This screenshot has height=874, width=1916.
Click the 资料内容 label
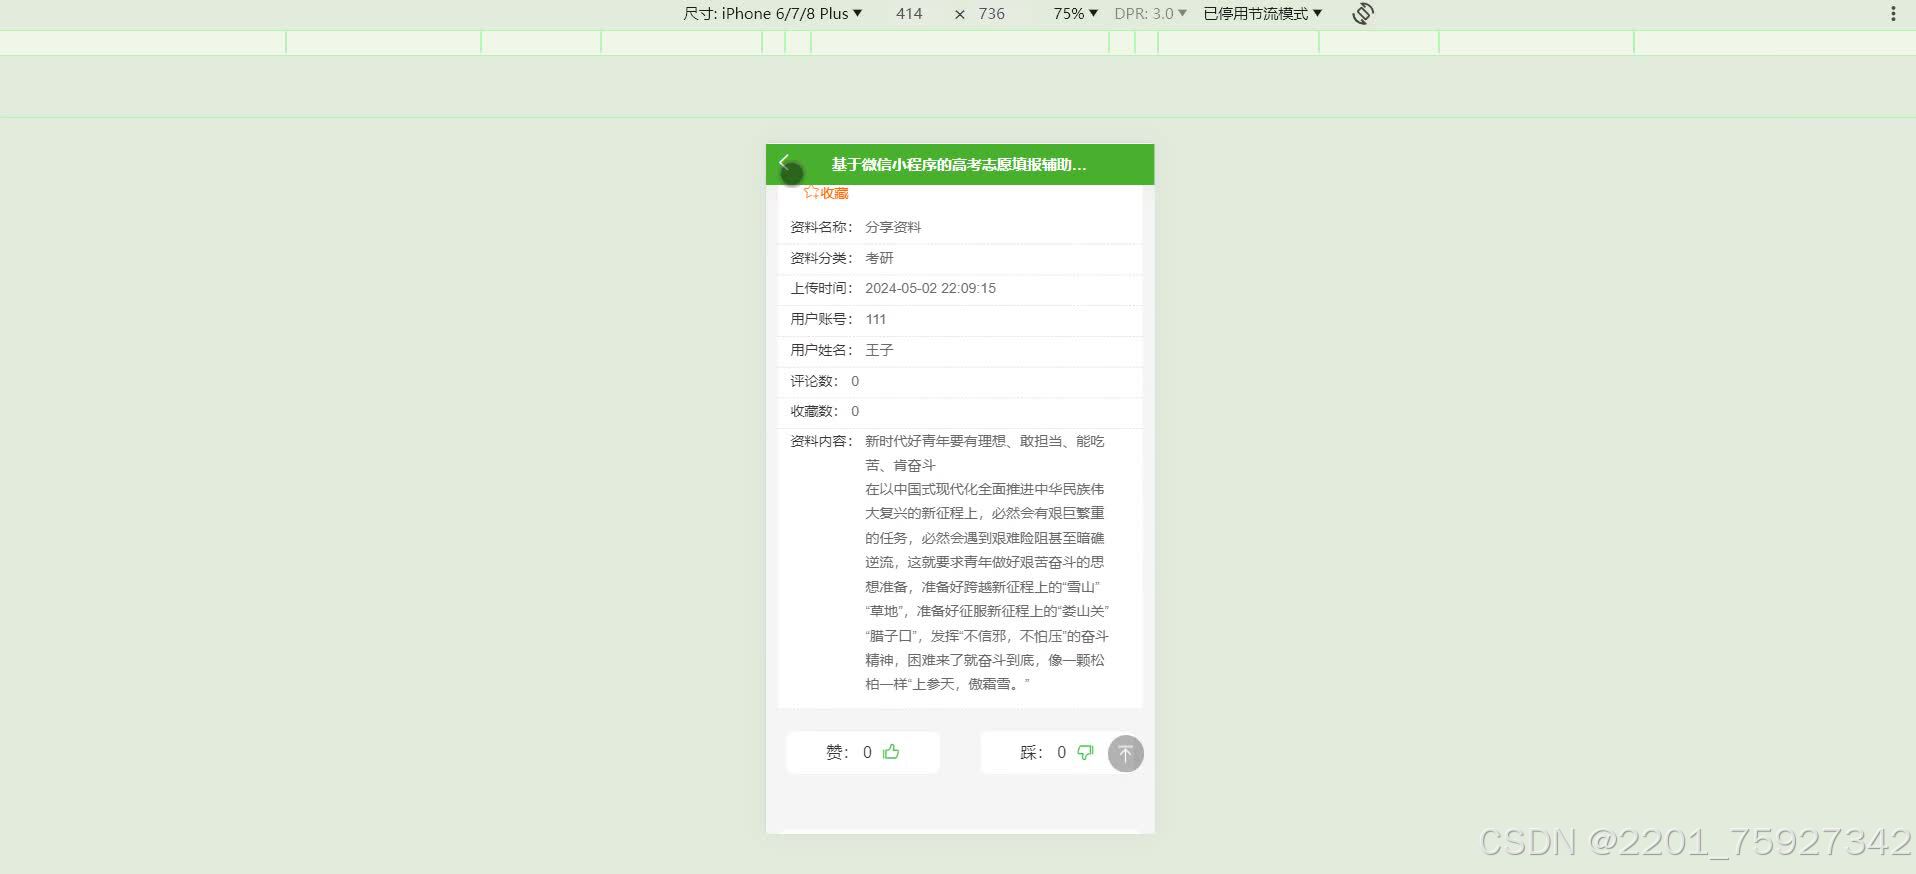click(821, 441)
